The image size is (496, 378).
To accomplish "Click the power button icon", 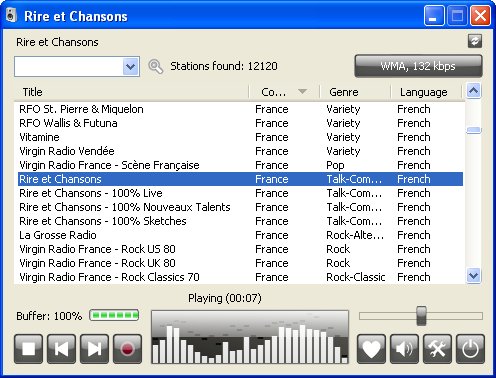I will tap(470, 349).
